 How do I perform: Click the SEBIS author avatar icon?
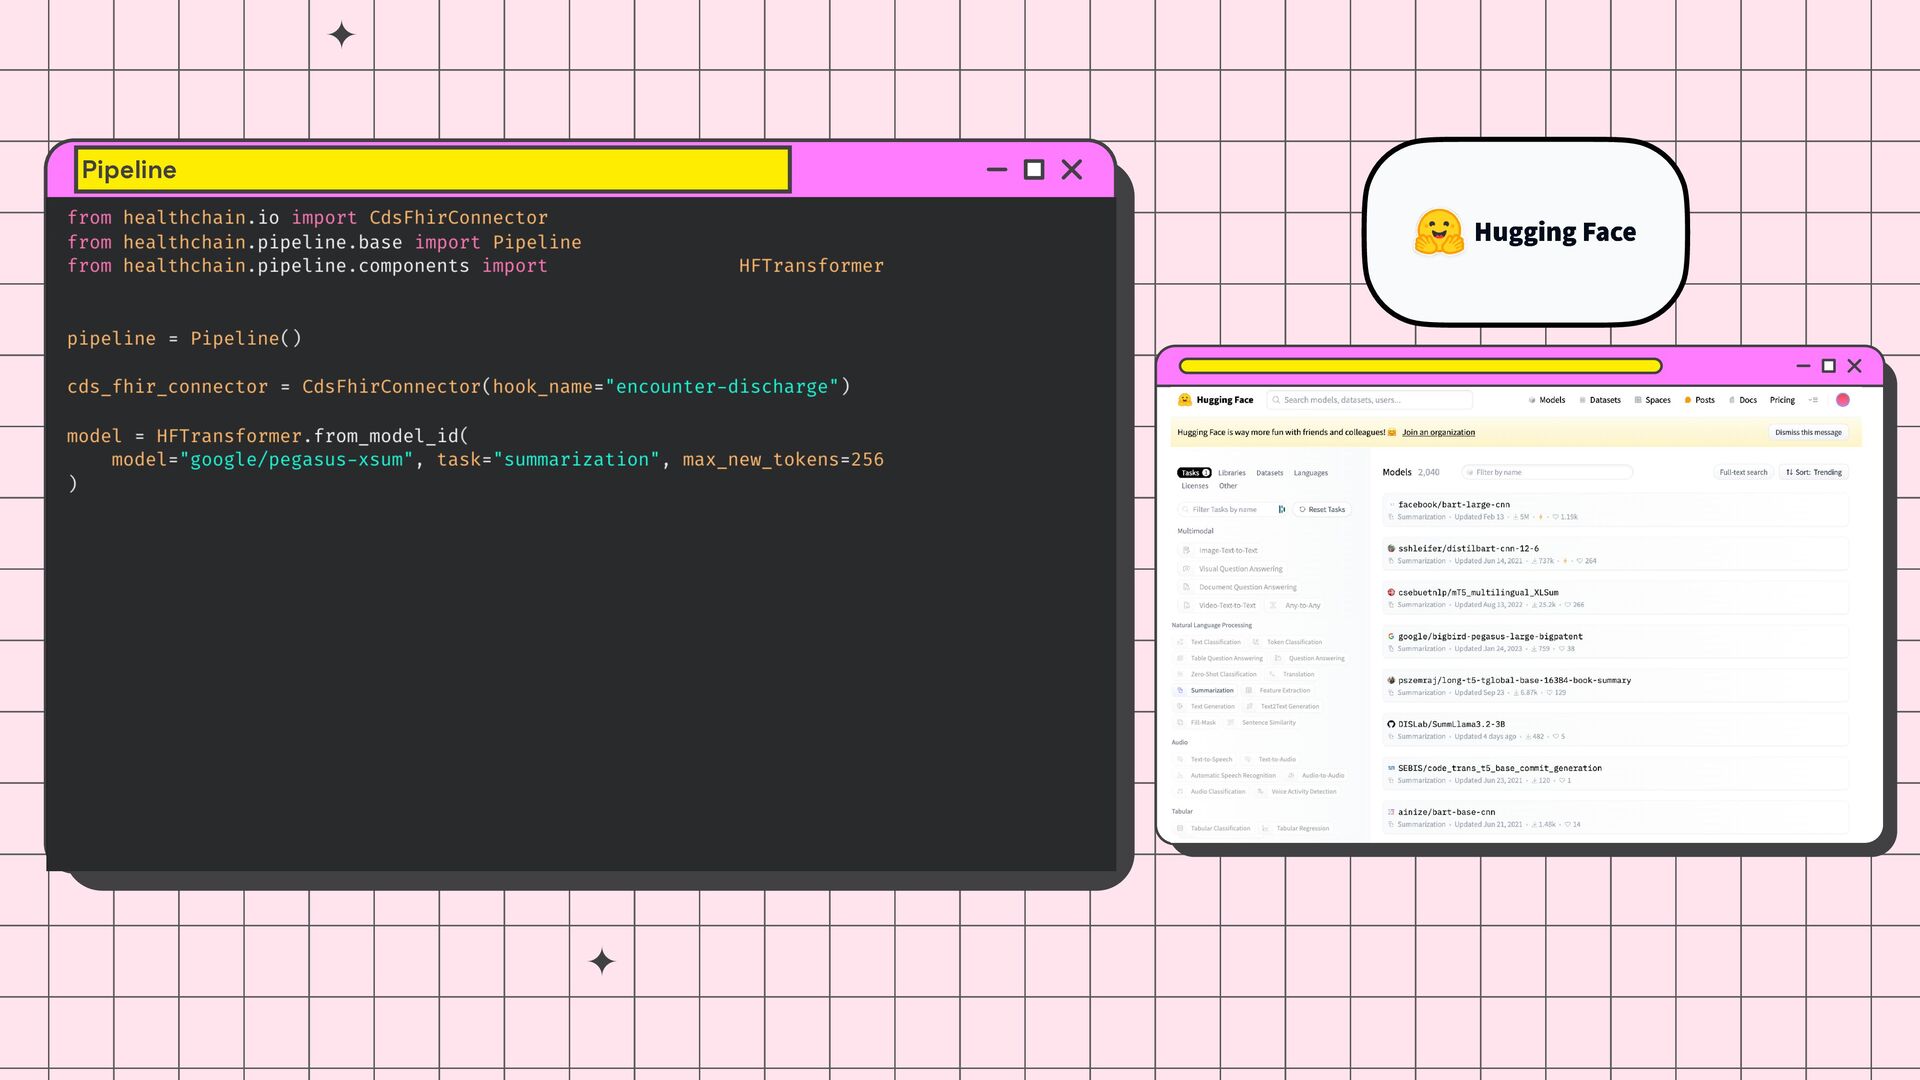[1391, 769]
